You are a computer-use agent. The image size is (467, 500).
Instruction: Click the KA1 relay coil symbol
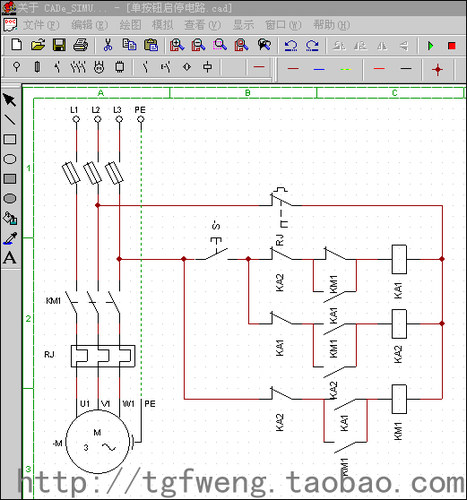click(399, 259)
